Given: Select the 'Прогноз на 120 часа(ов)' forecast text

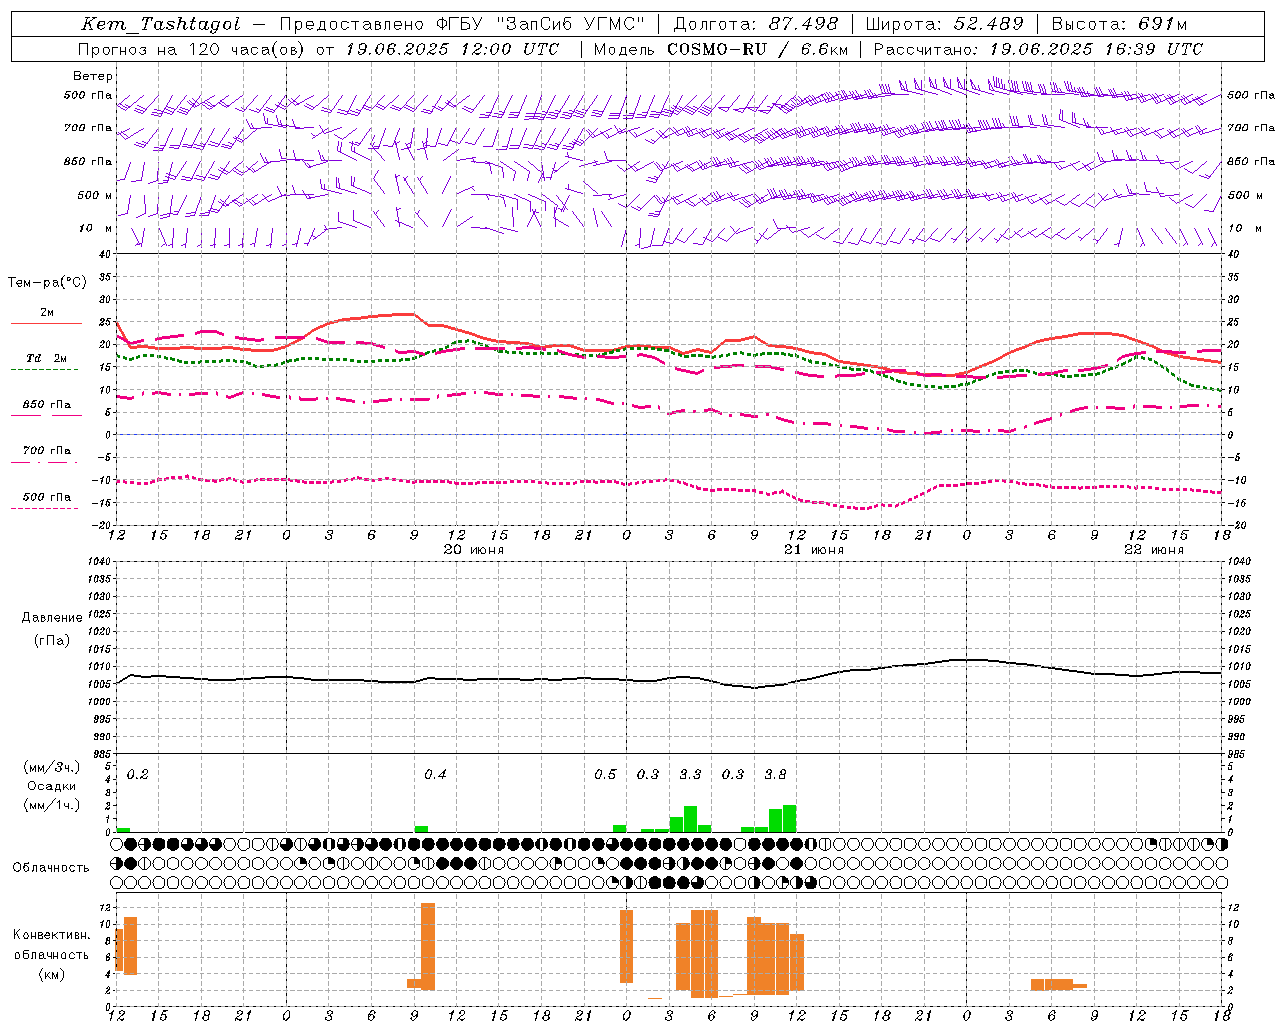Looking at the screenshot, I should coord(192,49).
